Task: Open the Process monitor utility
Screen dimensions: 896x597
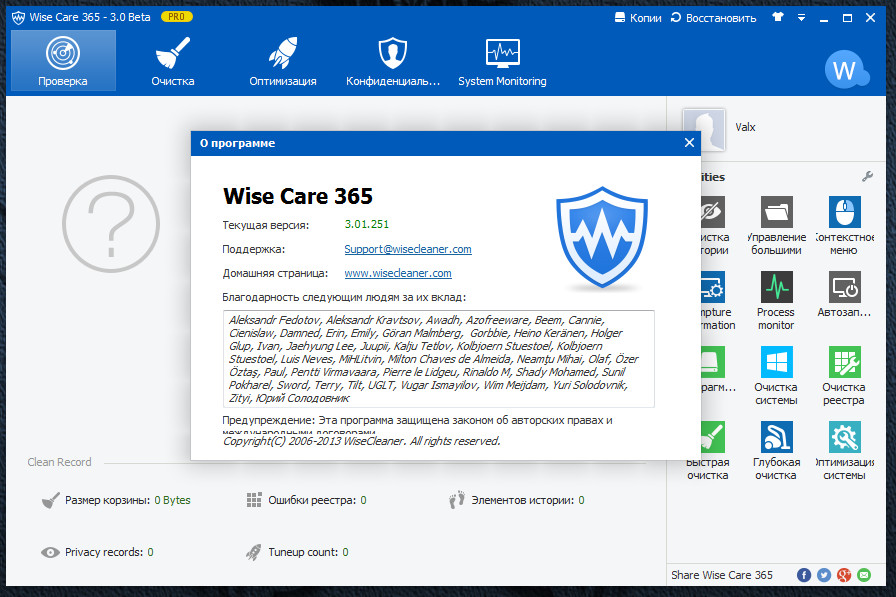Action: [776, 300]
